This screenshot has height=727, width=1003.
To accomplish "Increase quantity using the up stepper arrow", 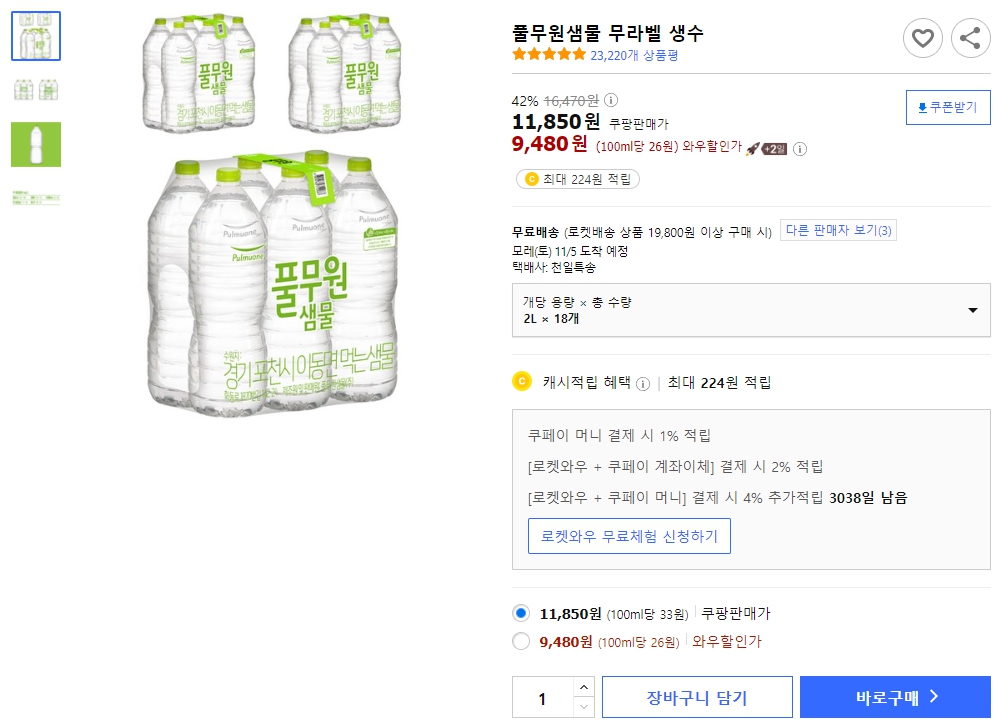I will (583, 689).
